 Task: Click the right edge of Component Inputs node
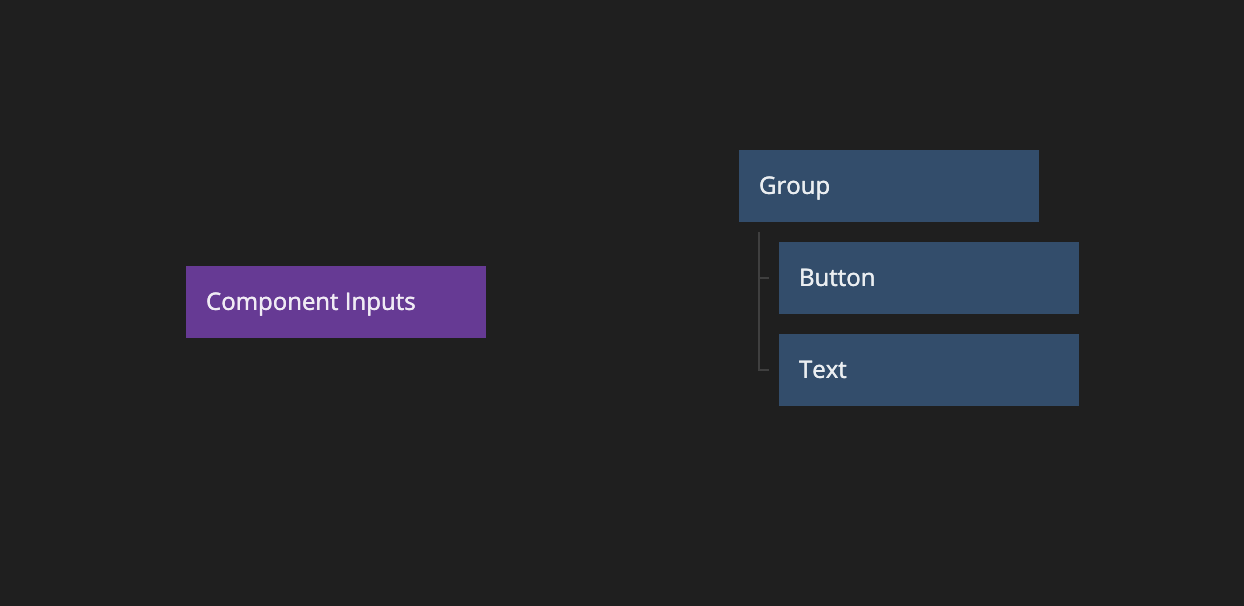(482, 302)
